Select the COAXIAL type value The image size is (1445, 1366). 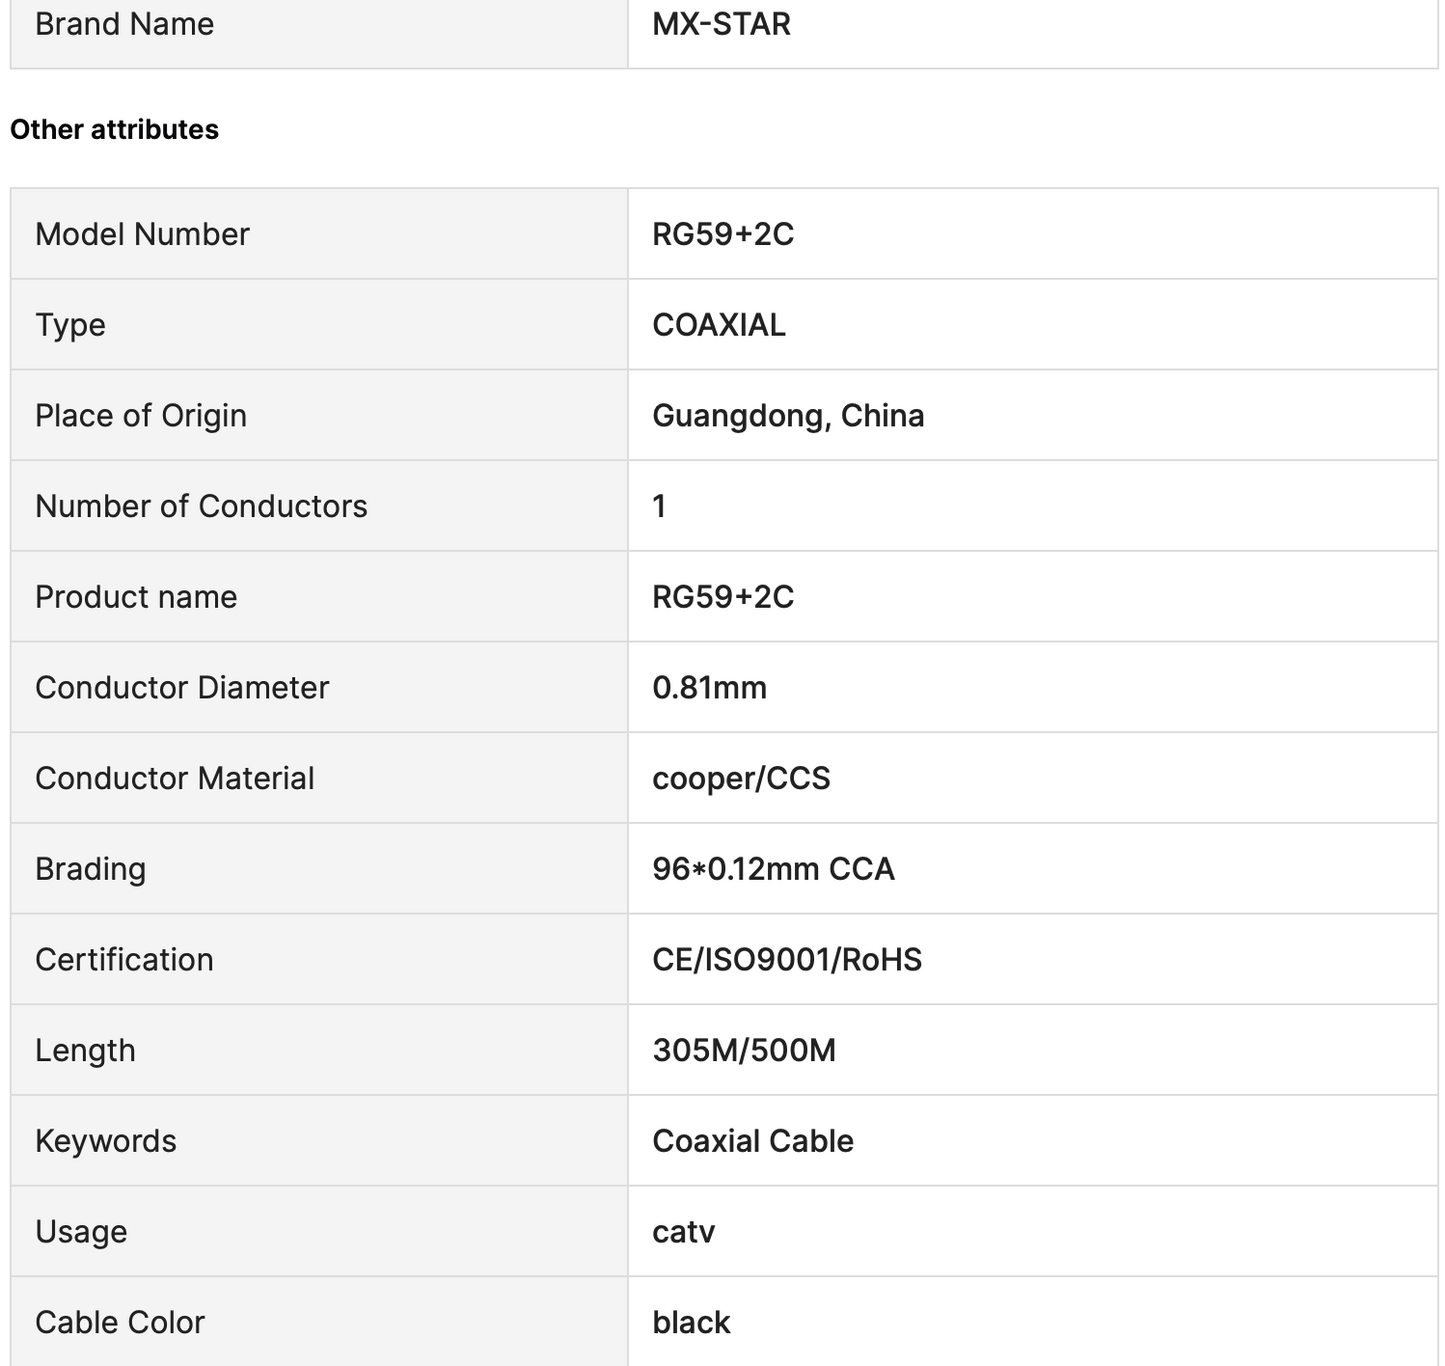tap(719, 325)
